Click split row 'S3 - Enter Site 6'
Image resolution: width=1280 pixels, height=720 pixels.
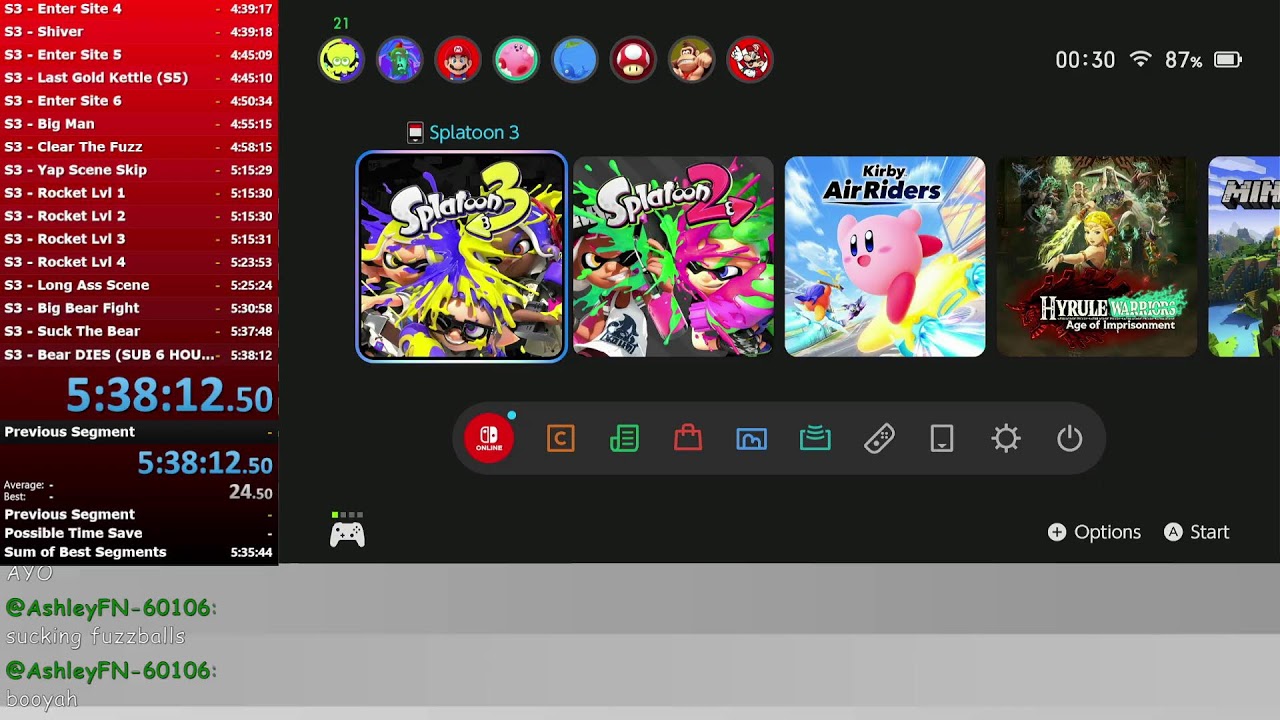tap(139, 101)
